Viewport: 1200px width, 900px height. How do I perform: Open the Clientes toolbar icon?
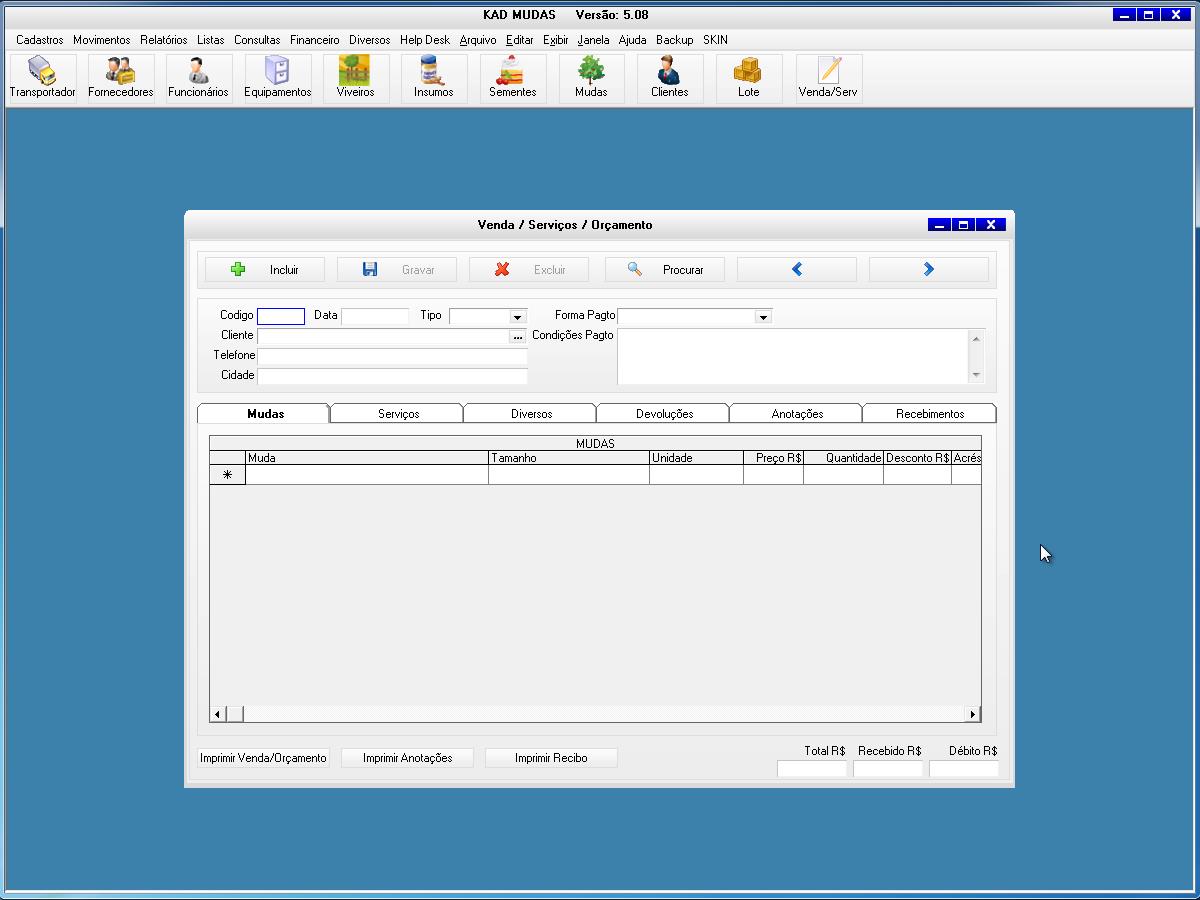[x=669, y=78]
